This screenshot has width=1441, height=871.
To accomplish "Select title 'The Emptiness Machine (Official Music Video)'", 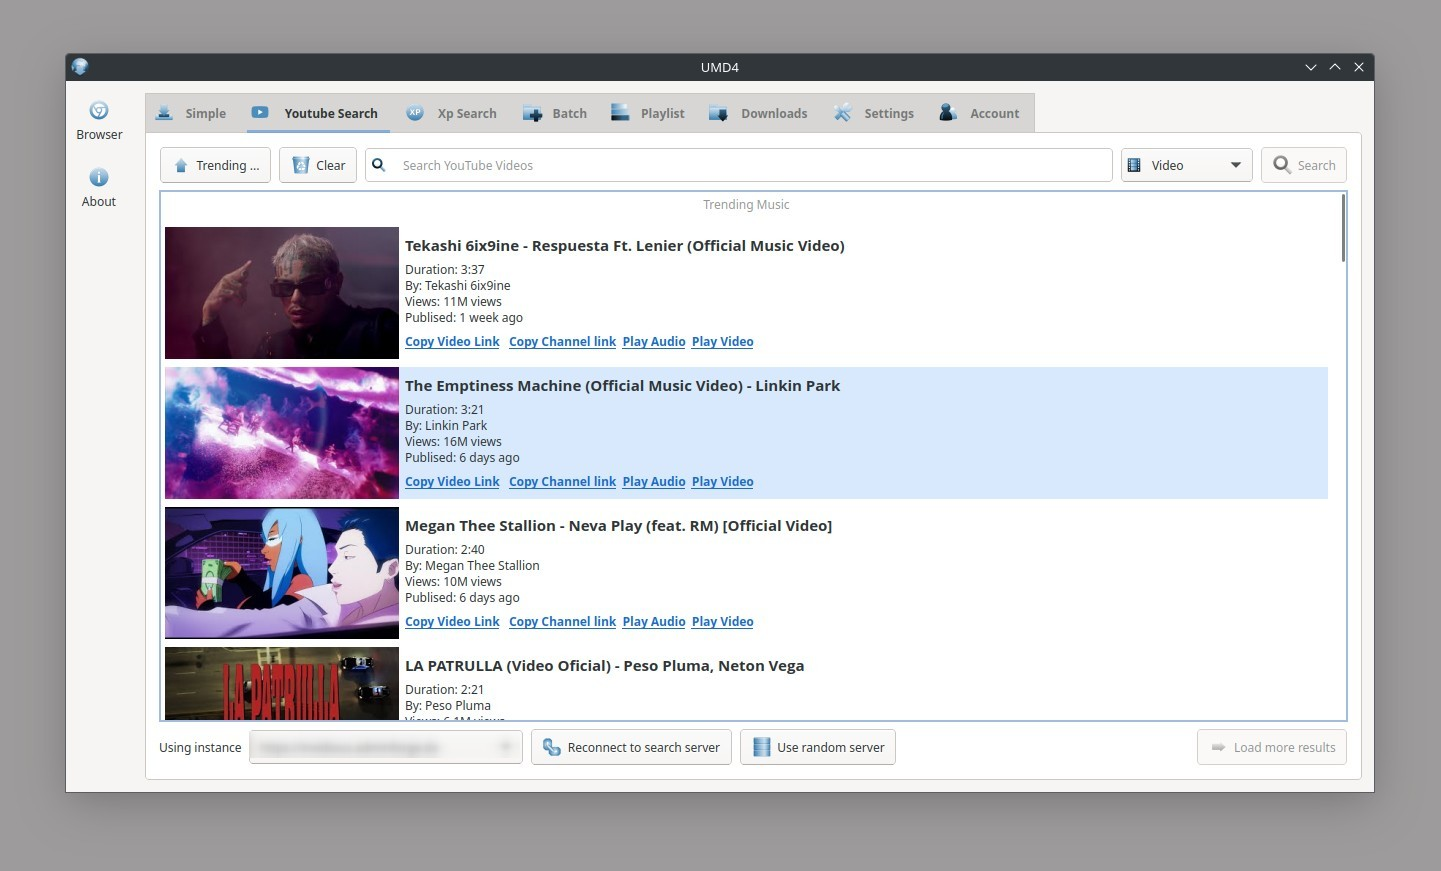I will click(622, 386).
